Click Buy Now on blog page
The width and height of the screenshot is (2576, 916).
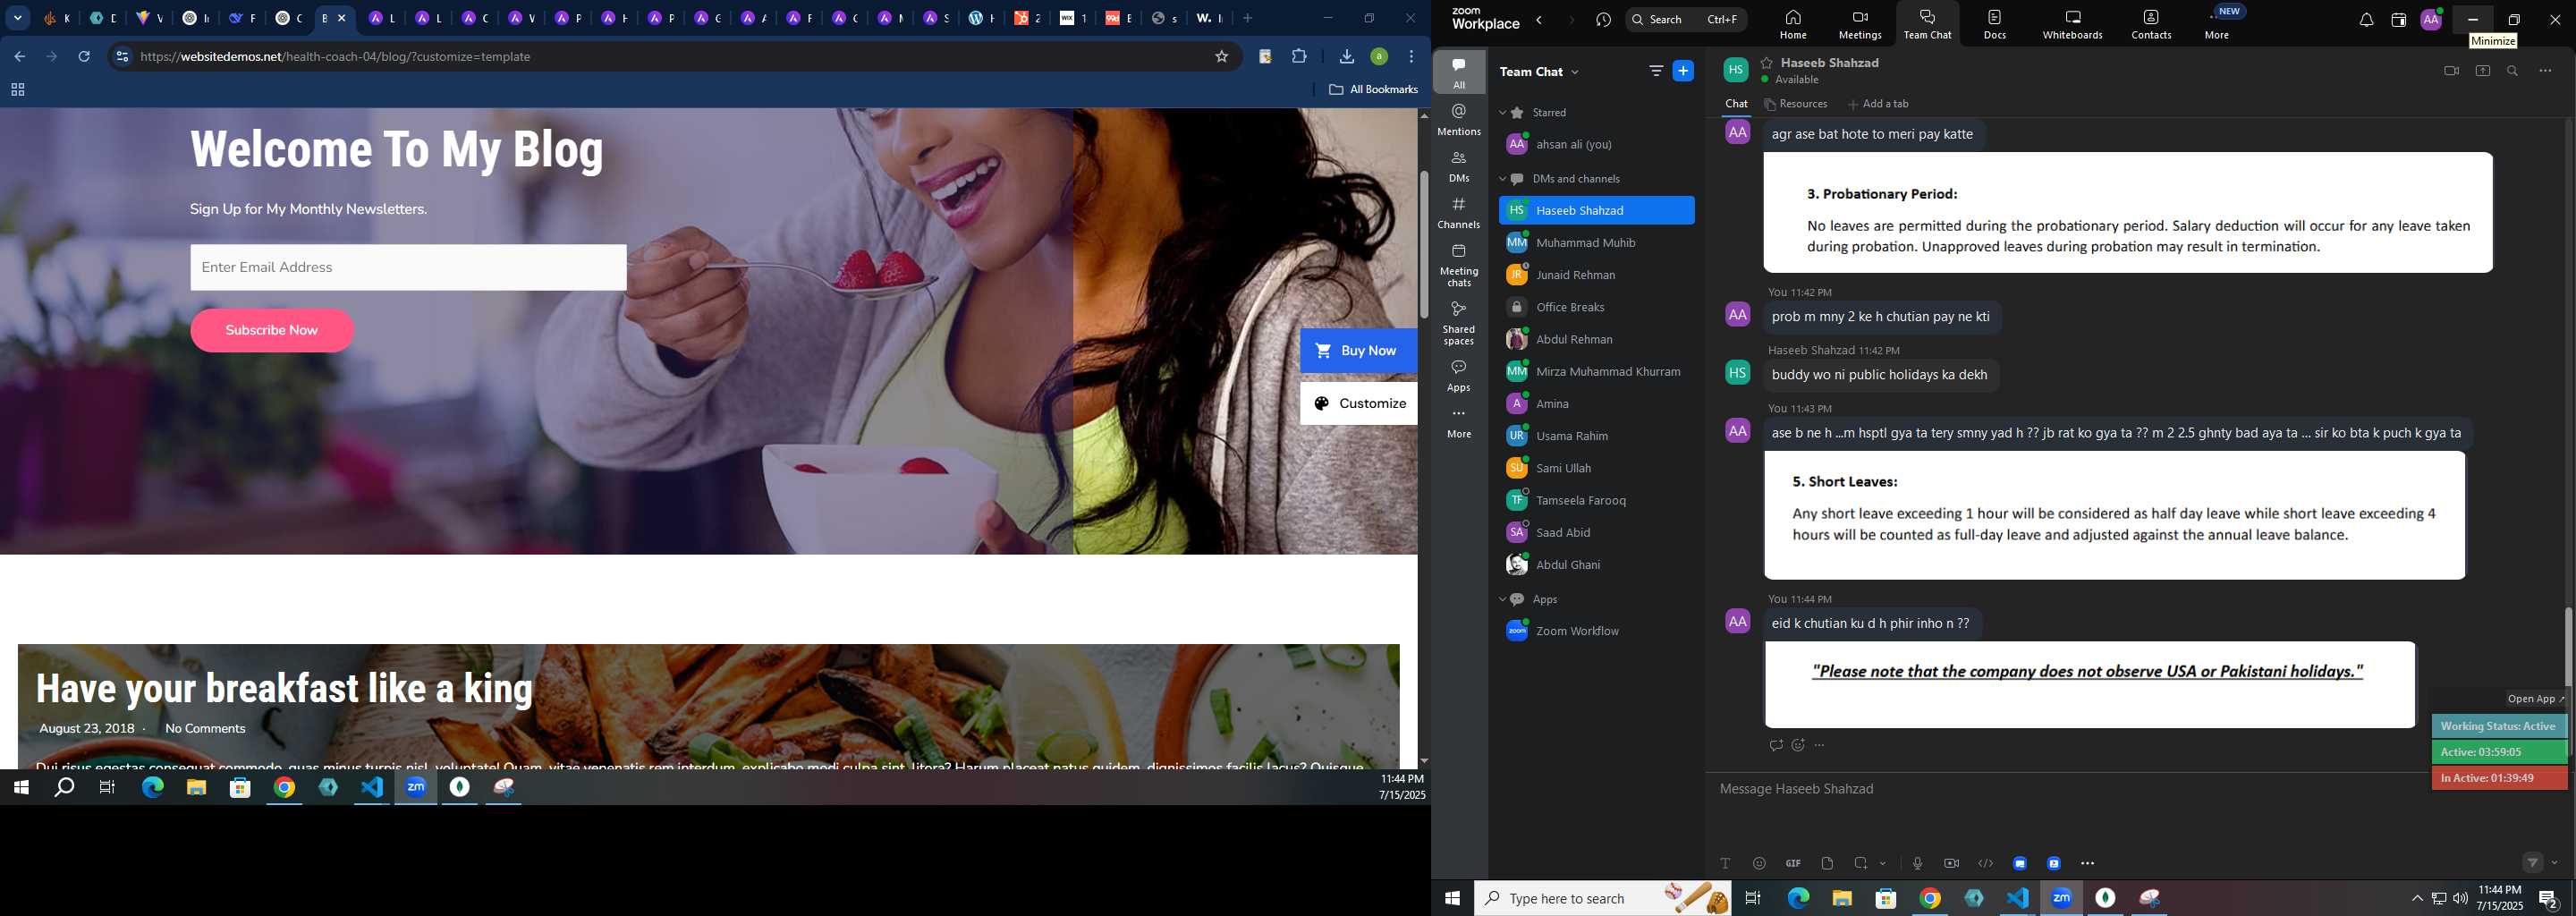click(1358, 351)
